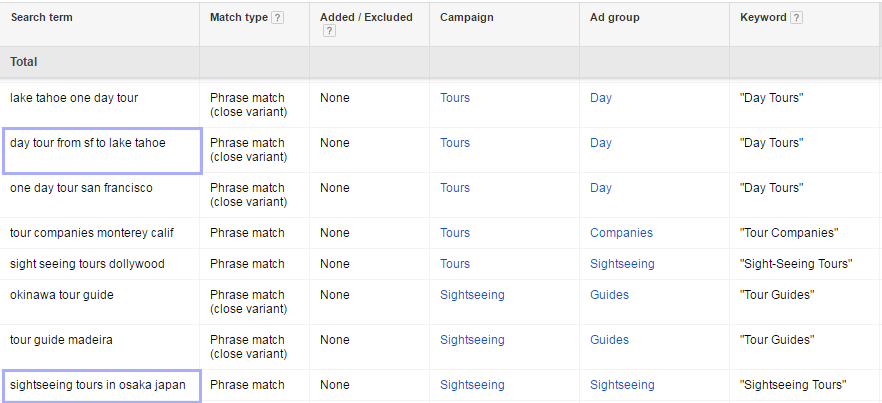The width and height of the screenshot is (882, 403).
Task: Open Tours campaign in monterey calif row
Action: [x=454, y=233]
